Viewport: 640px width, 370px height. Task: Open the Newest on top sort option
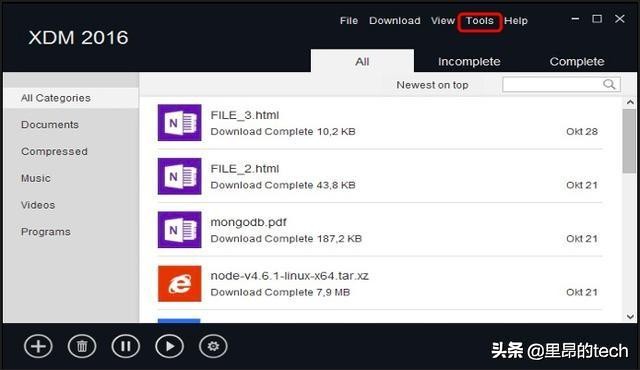click(x=432, y=85)
